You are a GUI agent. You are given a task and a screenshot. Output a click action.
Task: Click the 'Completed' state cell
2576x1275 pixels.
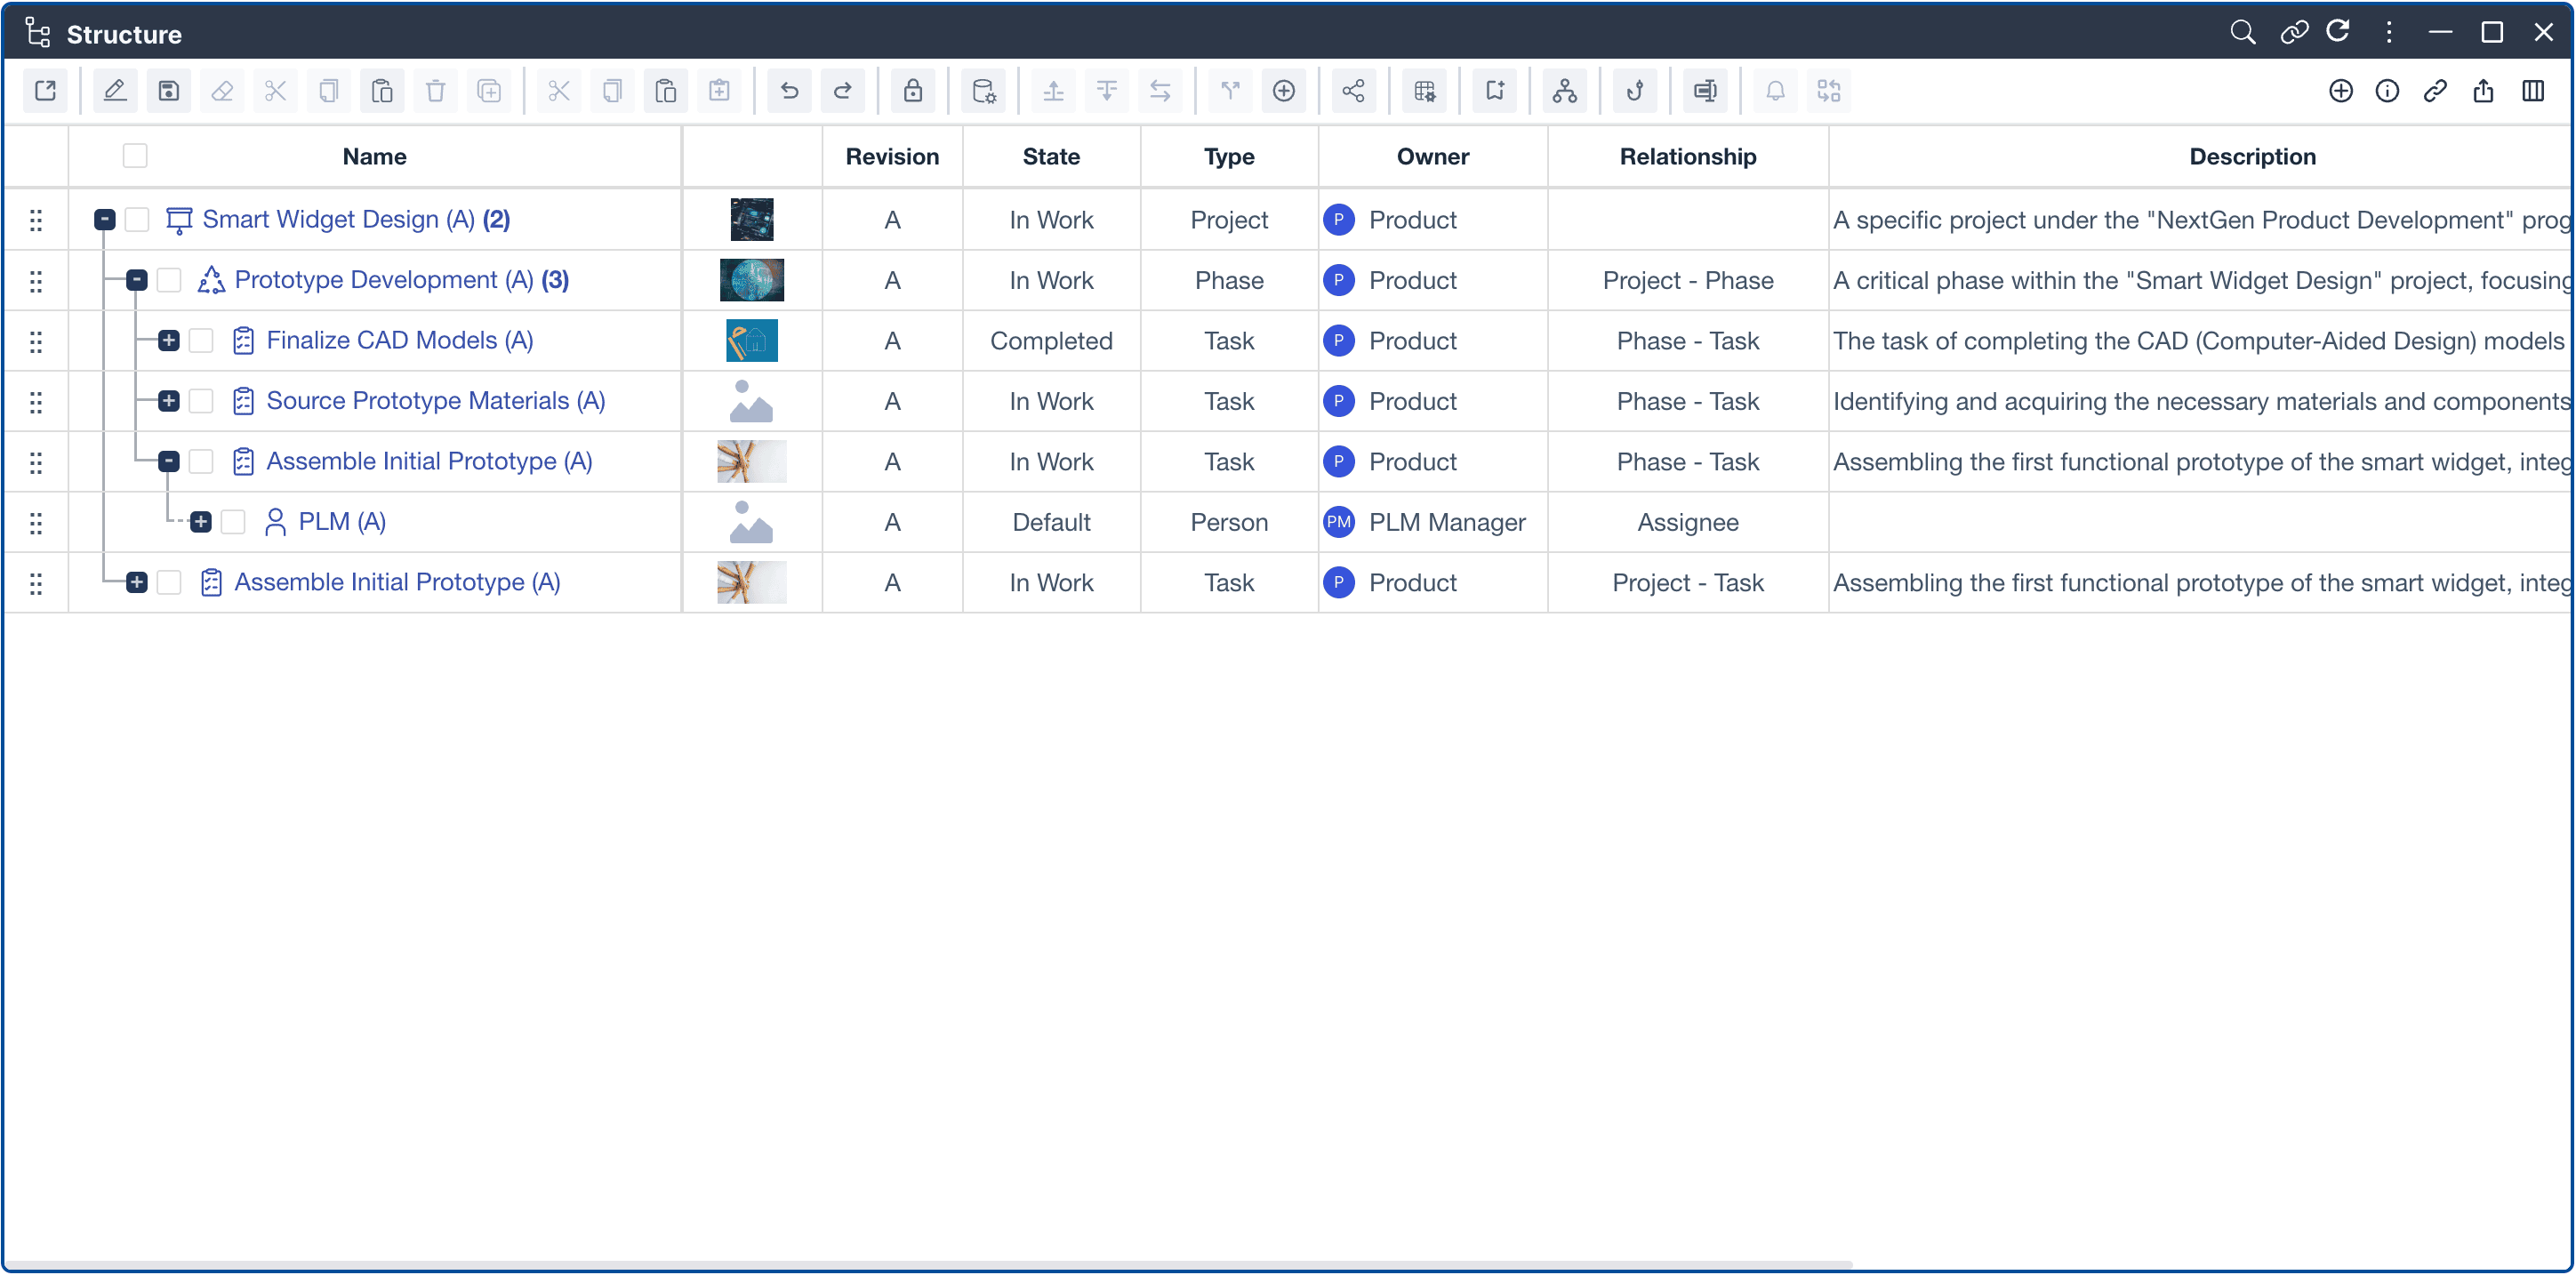coord(1051,341)
